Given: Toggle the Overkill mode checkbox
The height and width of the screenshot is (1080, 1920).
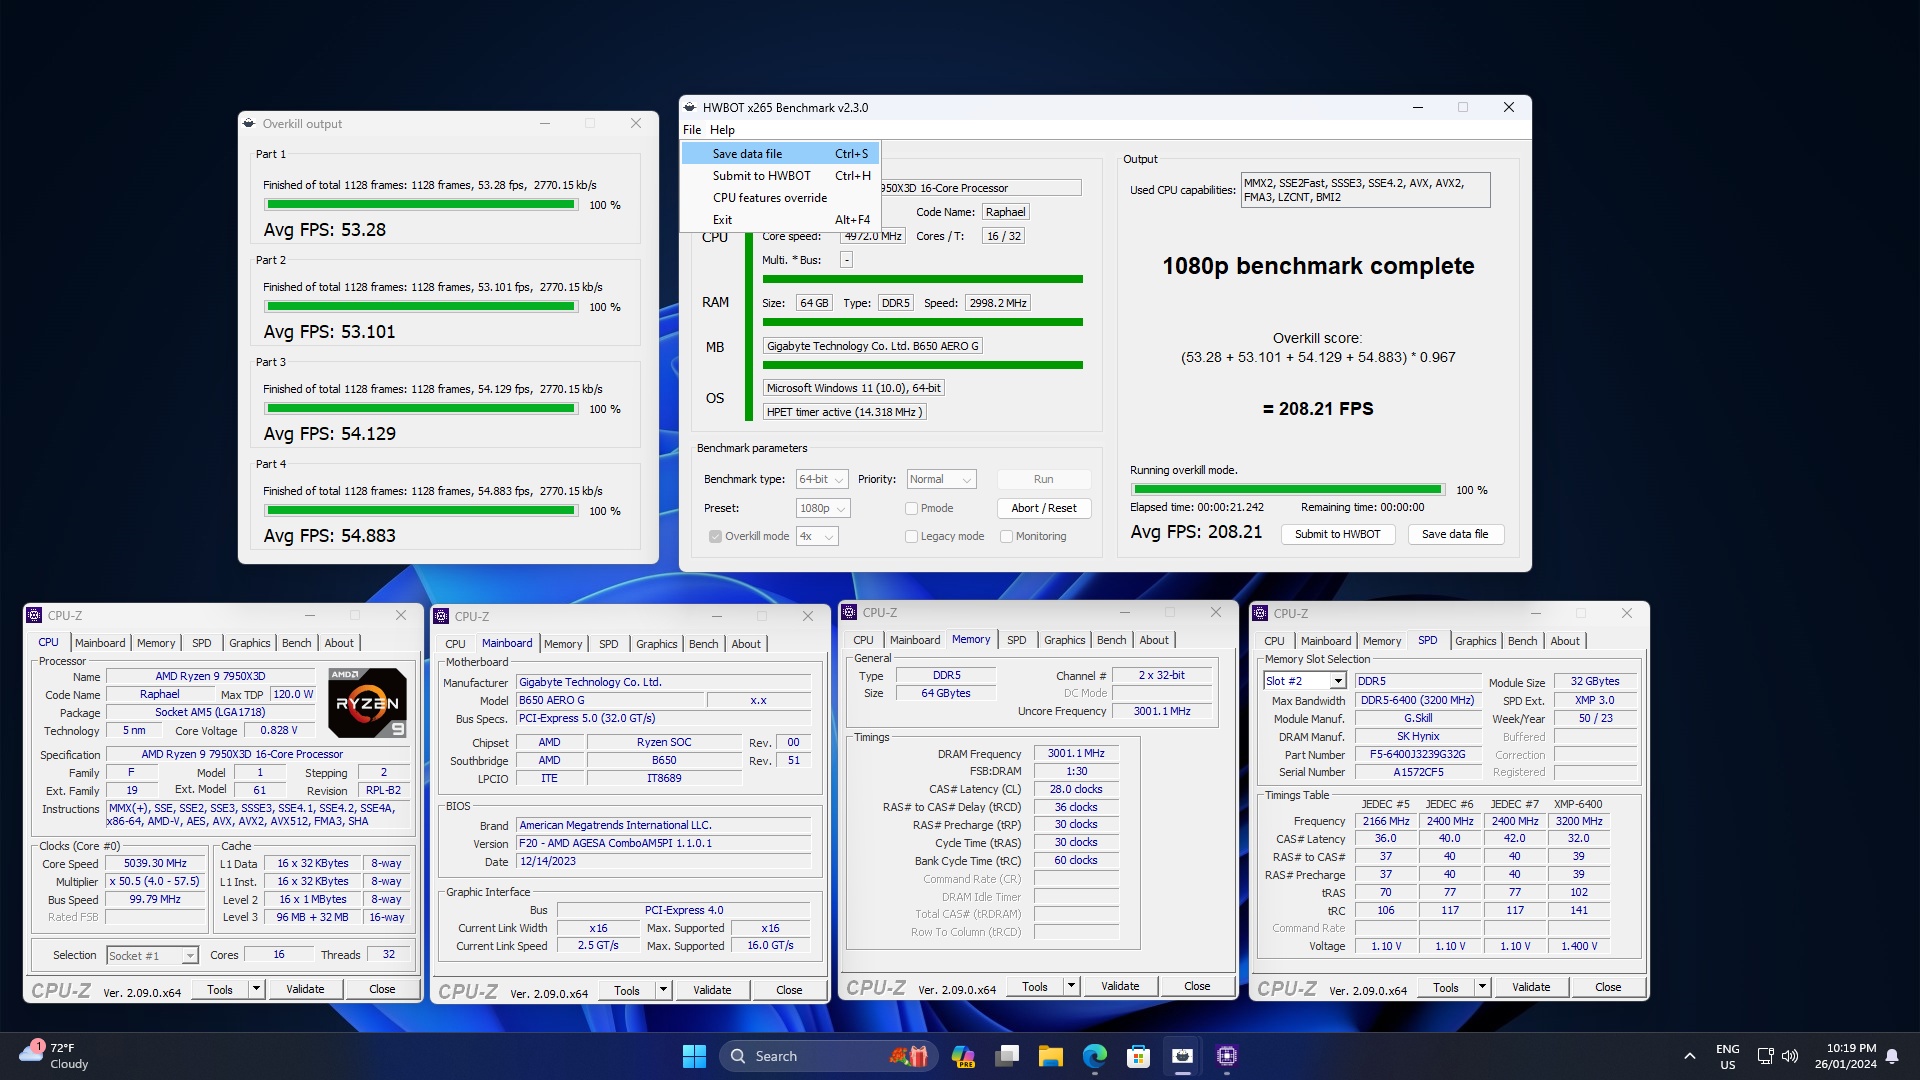Looking at the screenshot, I should click(x=715, y=537).
